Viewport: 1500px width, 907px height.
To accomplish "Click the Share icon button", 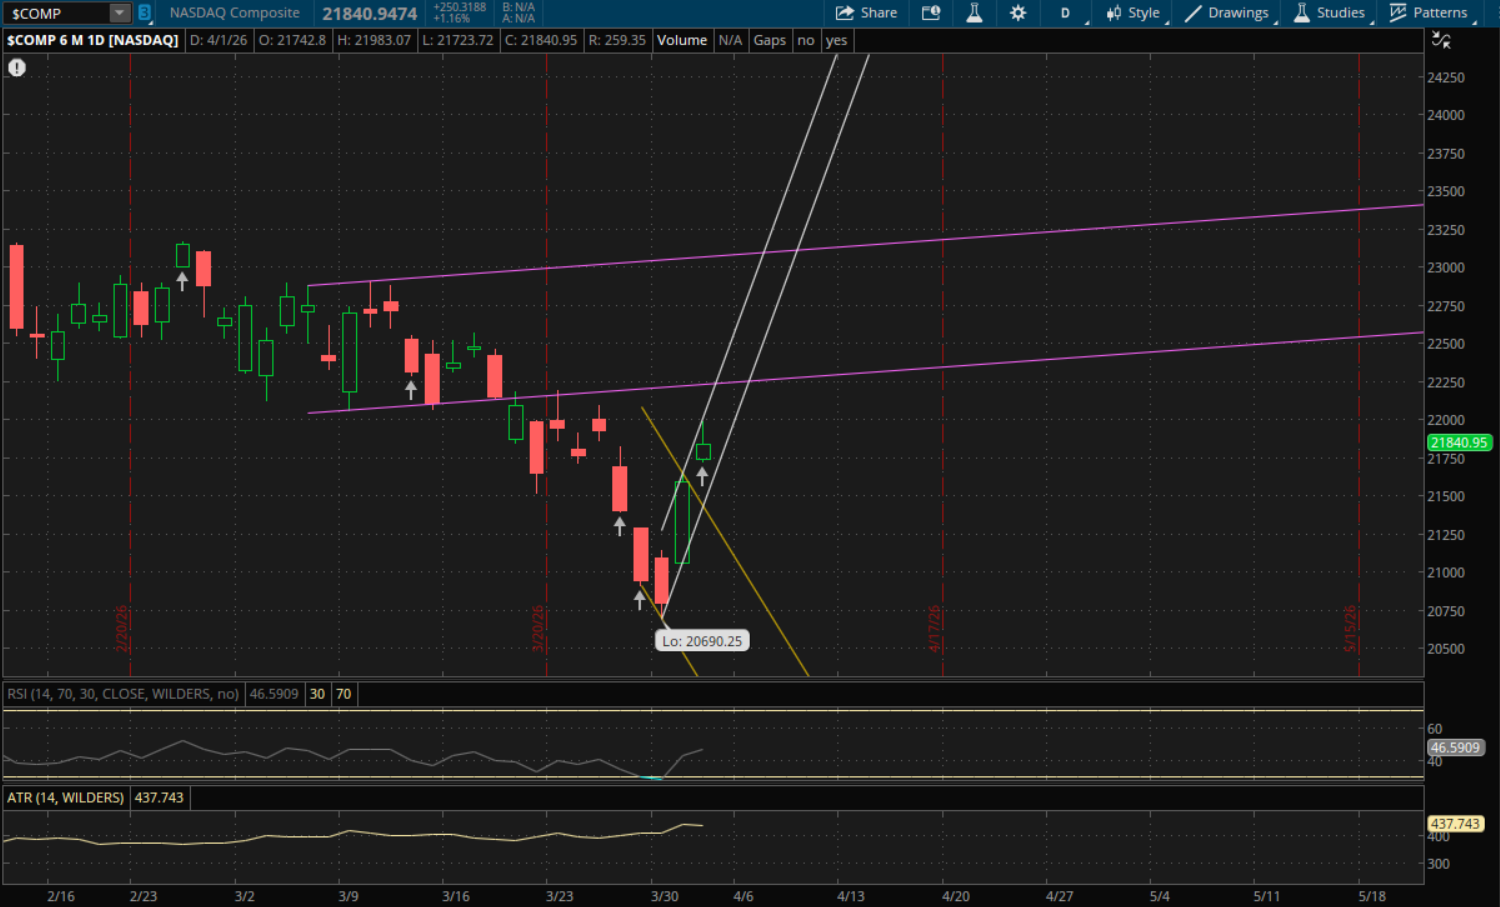I will [x=866, y=13].
